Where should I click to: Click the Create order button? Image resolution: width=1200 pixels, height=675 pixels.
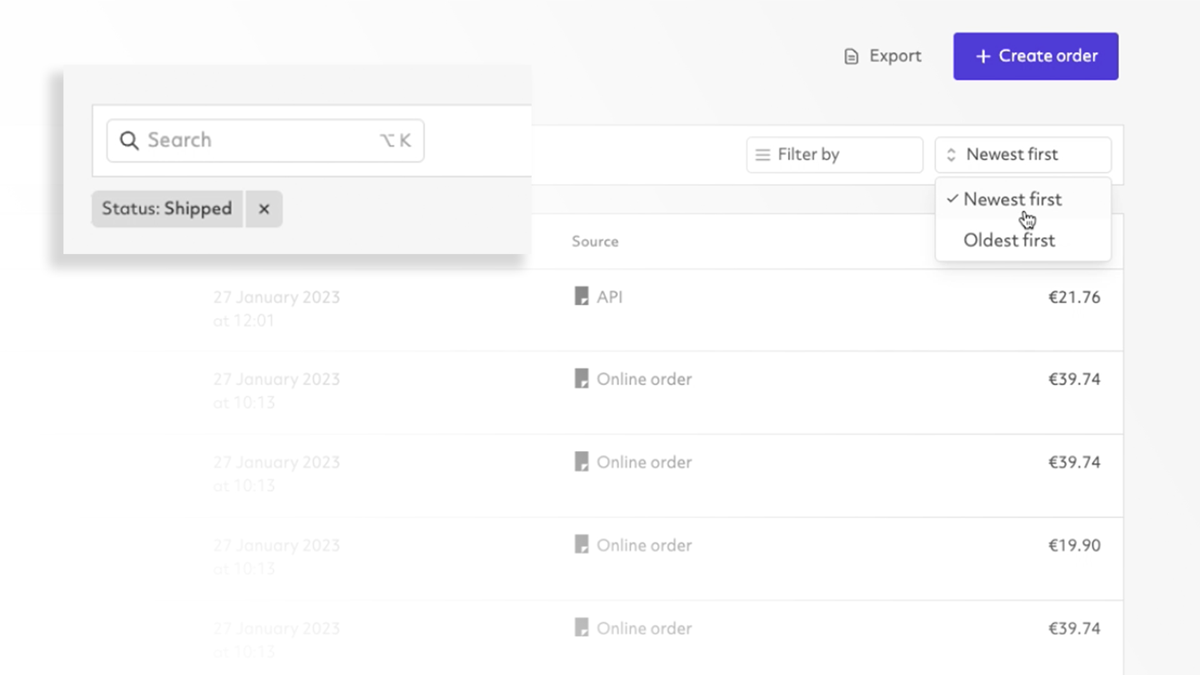pyautogui.click(x=1035, y=56)
